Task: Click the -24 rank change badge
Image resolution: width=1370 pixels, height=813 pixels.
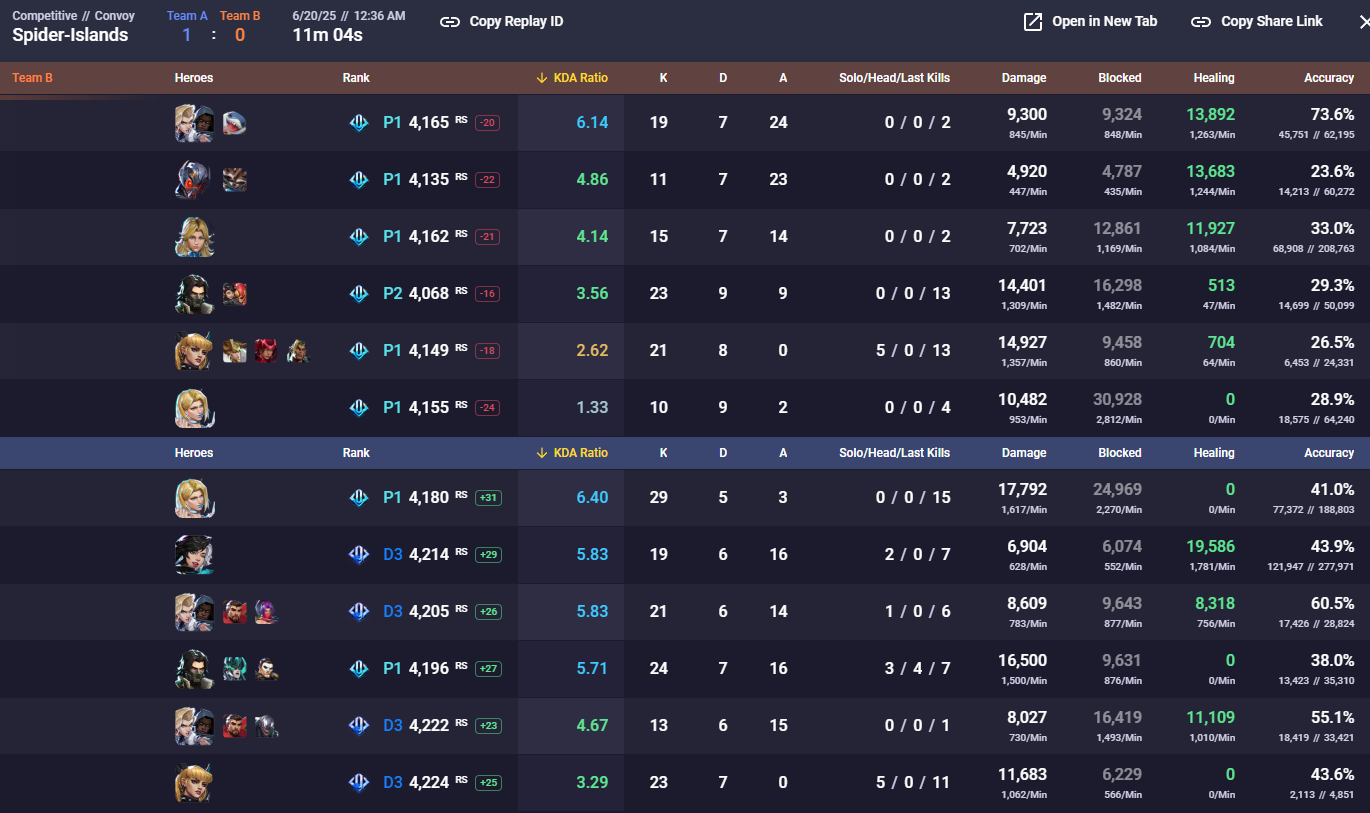Action: point(488,408)
